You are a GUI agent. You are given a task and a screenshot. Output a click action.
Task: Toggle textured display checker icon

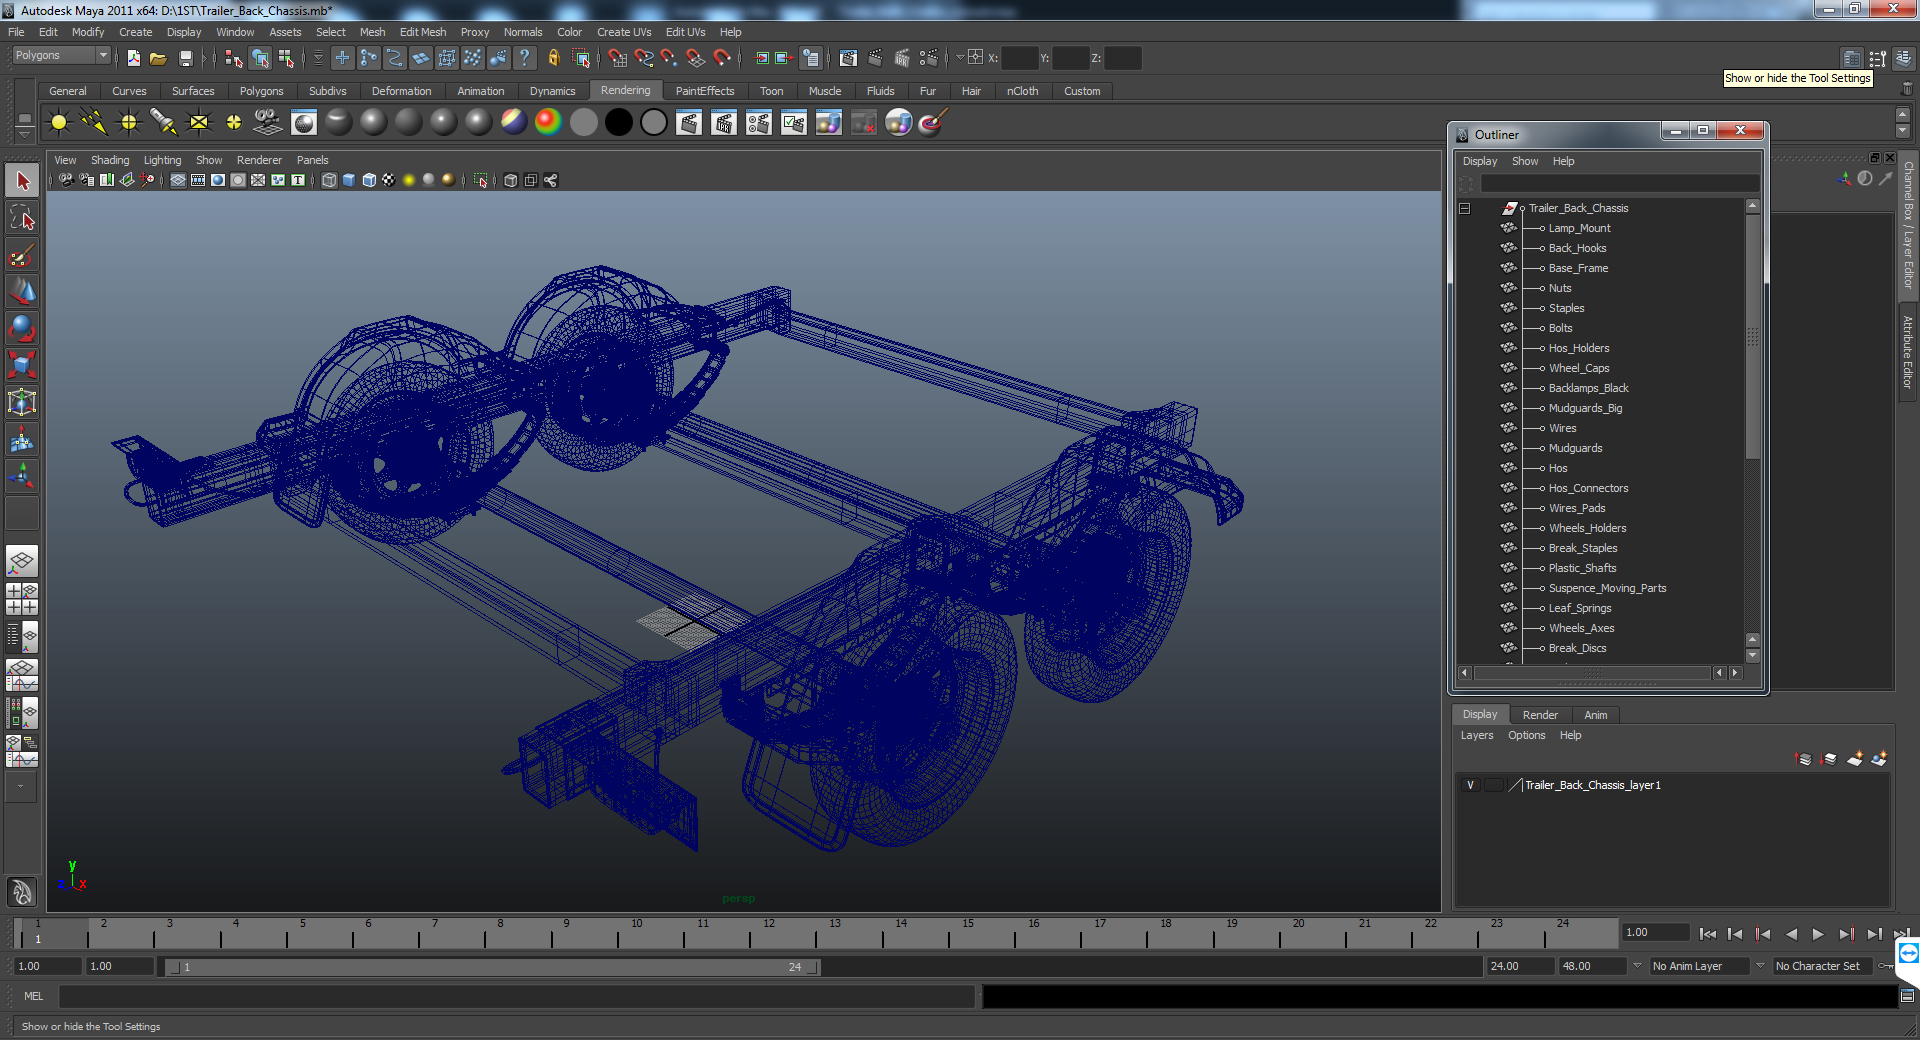pos(389,180)
